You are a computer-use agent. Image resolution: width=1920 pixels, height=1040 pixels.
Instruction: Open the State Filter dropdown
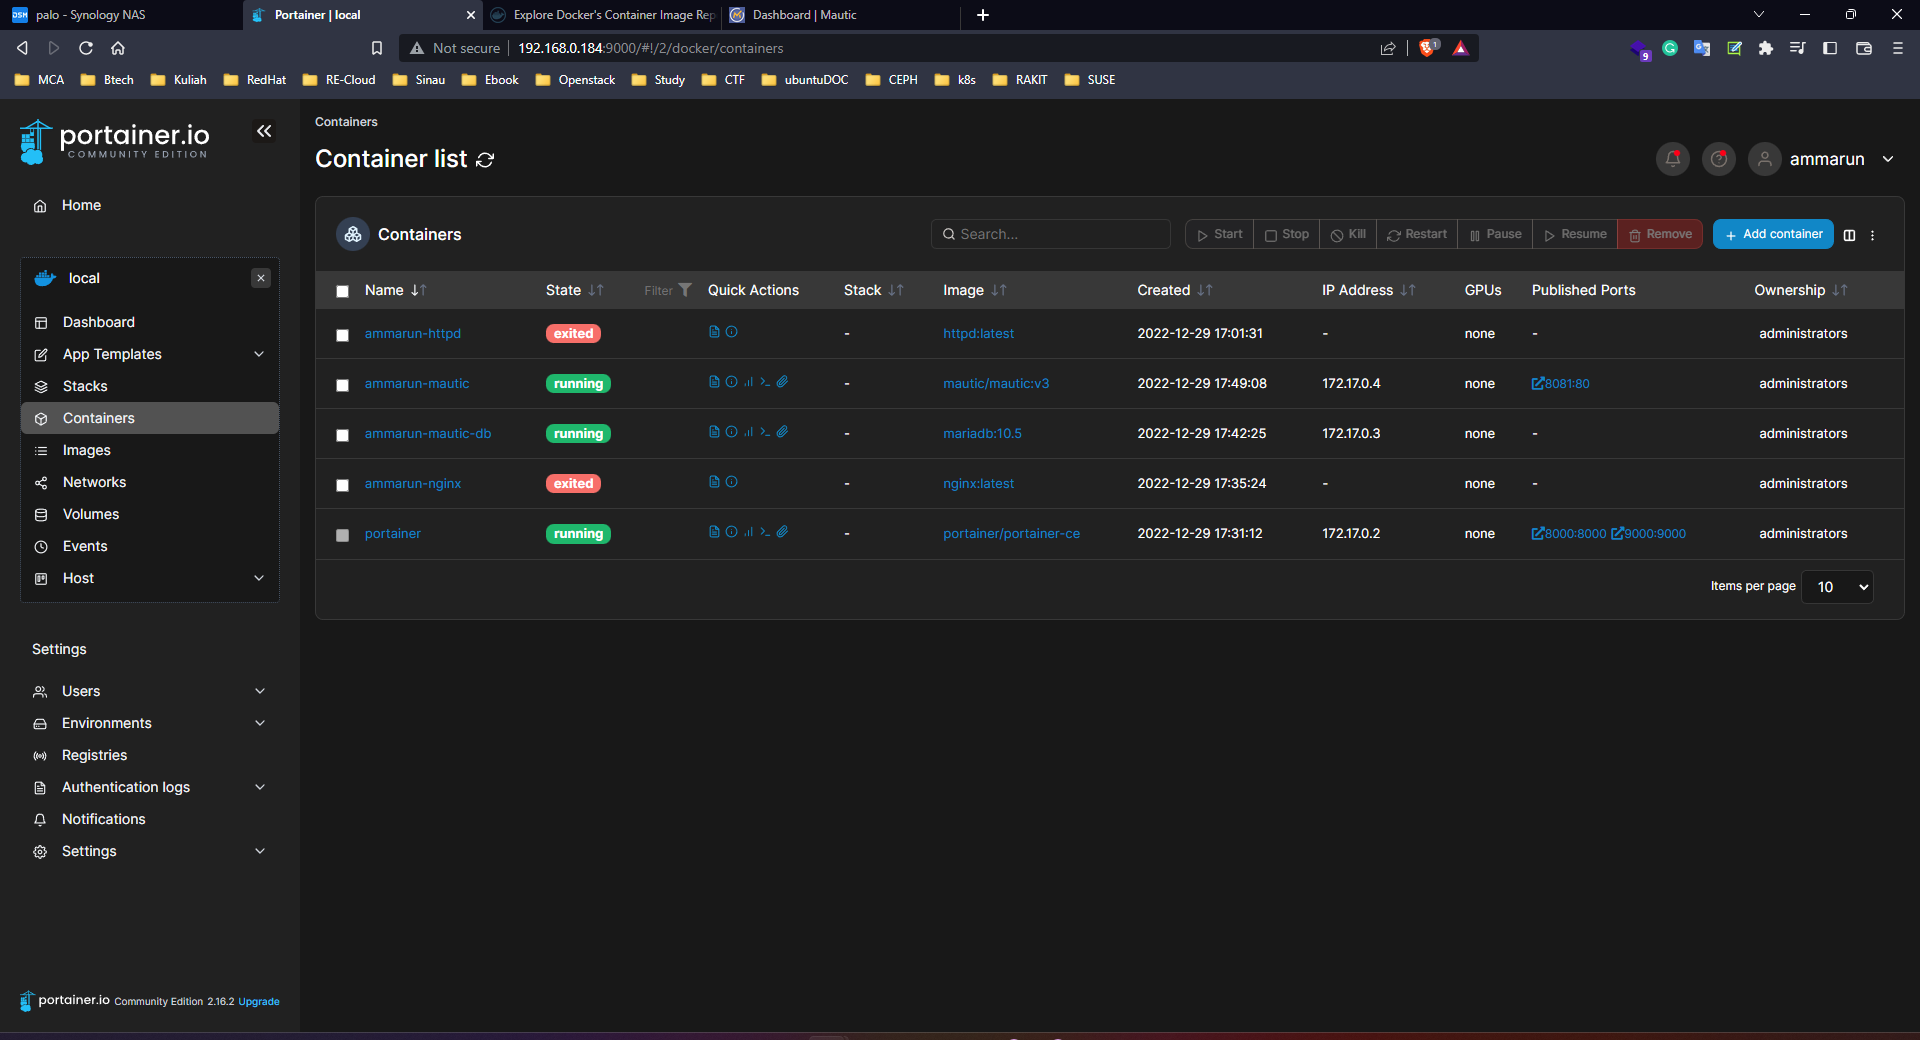667,290
